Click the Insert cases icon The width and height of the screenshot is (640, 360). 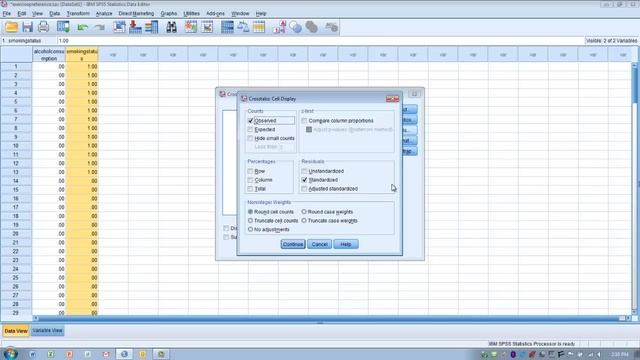[191, 27]
